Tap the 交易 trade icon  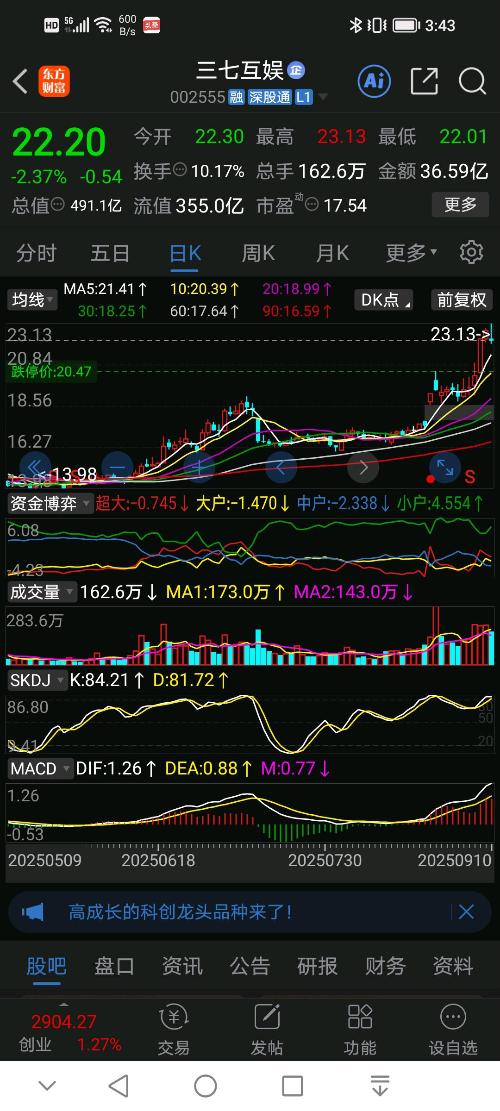[174, 1030]
